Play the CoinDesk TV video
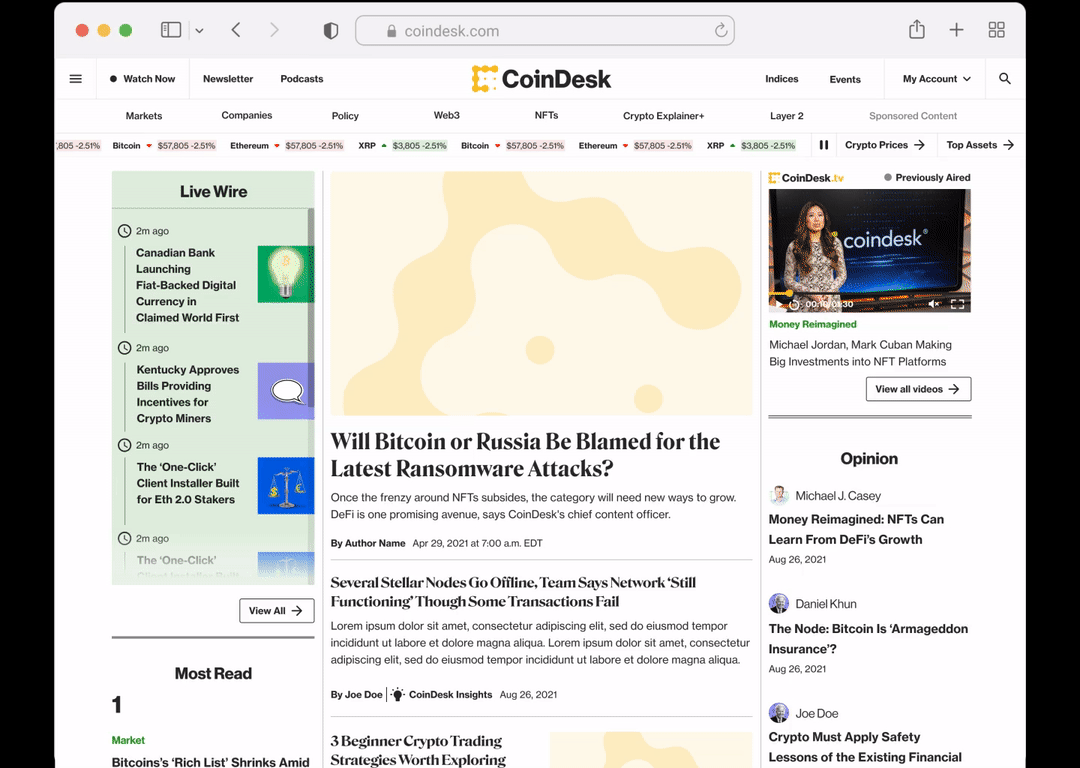The height and width of the screenshot is (768, 1080). (x=778, y=304)
